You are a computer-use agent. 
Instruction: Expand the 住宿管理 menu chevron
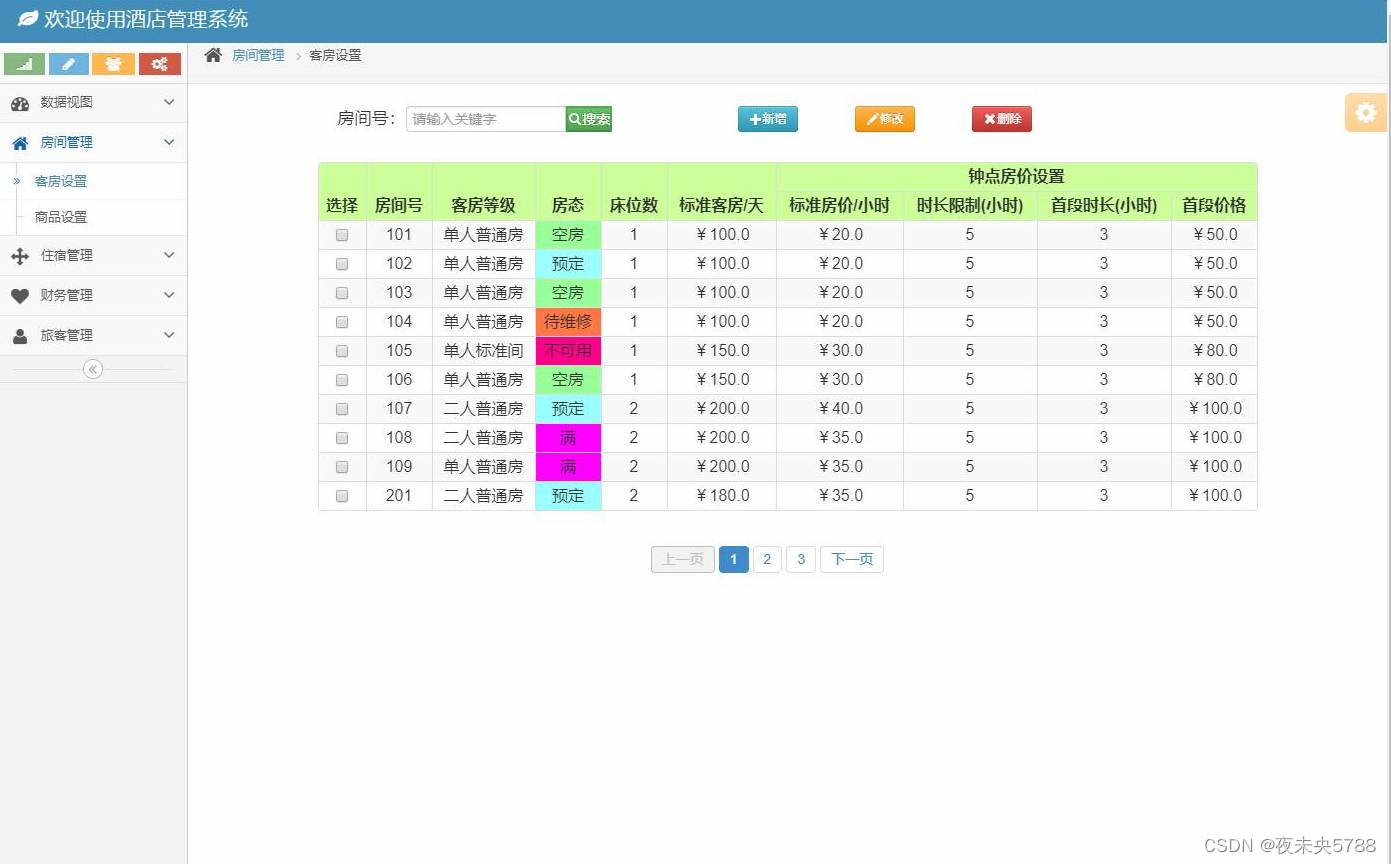click(x=169, y=255)
